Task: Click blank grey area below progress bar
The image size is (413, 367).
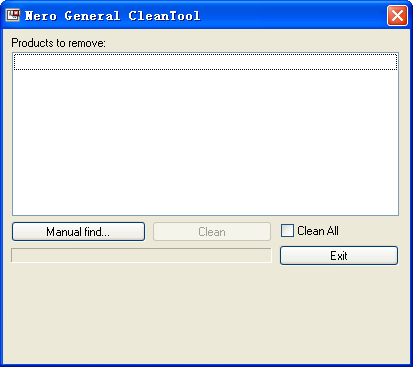Action: 141,313
